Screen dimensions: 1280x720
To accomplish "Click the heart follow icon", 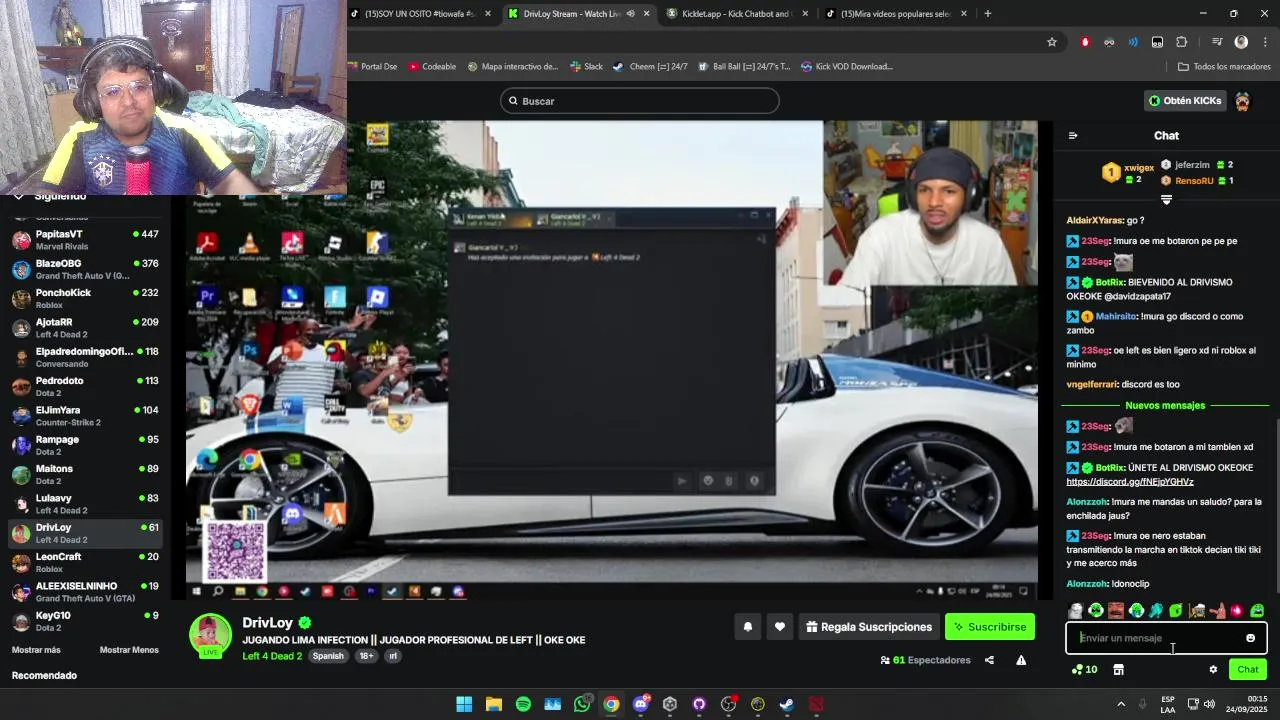I will click(x=779, y=627).
